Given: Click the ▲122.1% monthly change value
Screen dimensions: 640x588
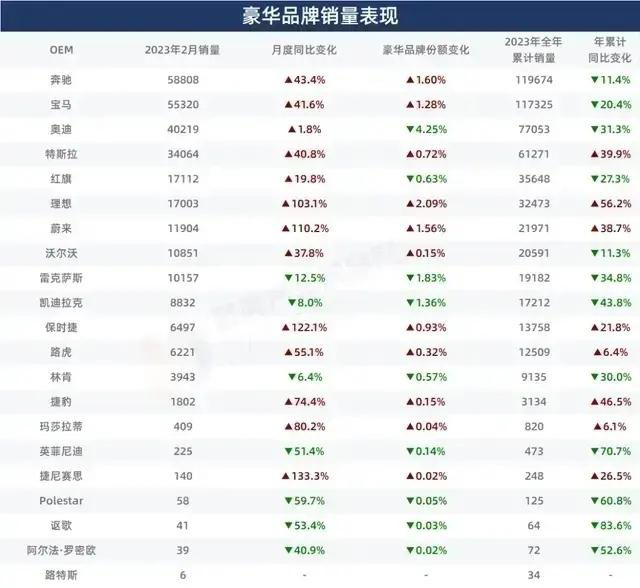Looking at the screenshot, I should pos(304,328).
